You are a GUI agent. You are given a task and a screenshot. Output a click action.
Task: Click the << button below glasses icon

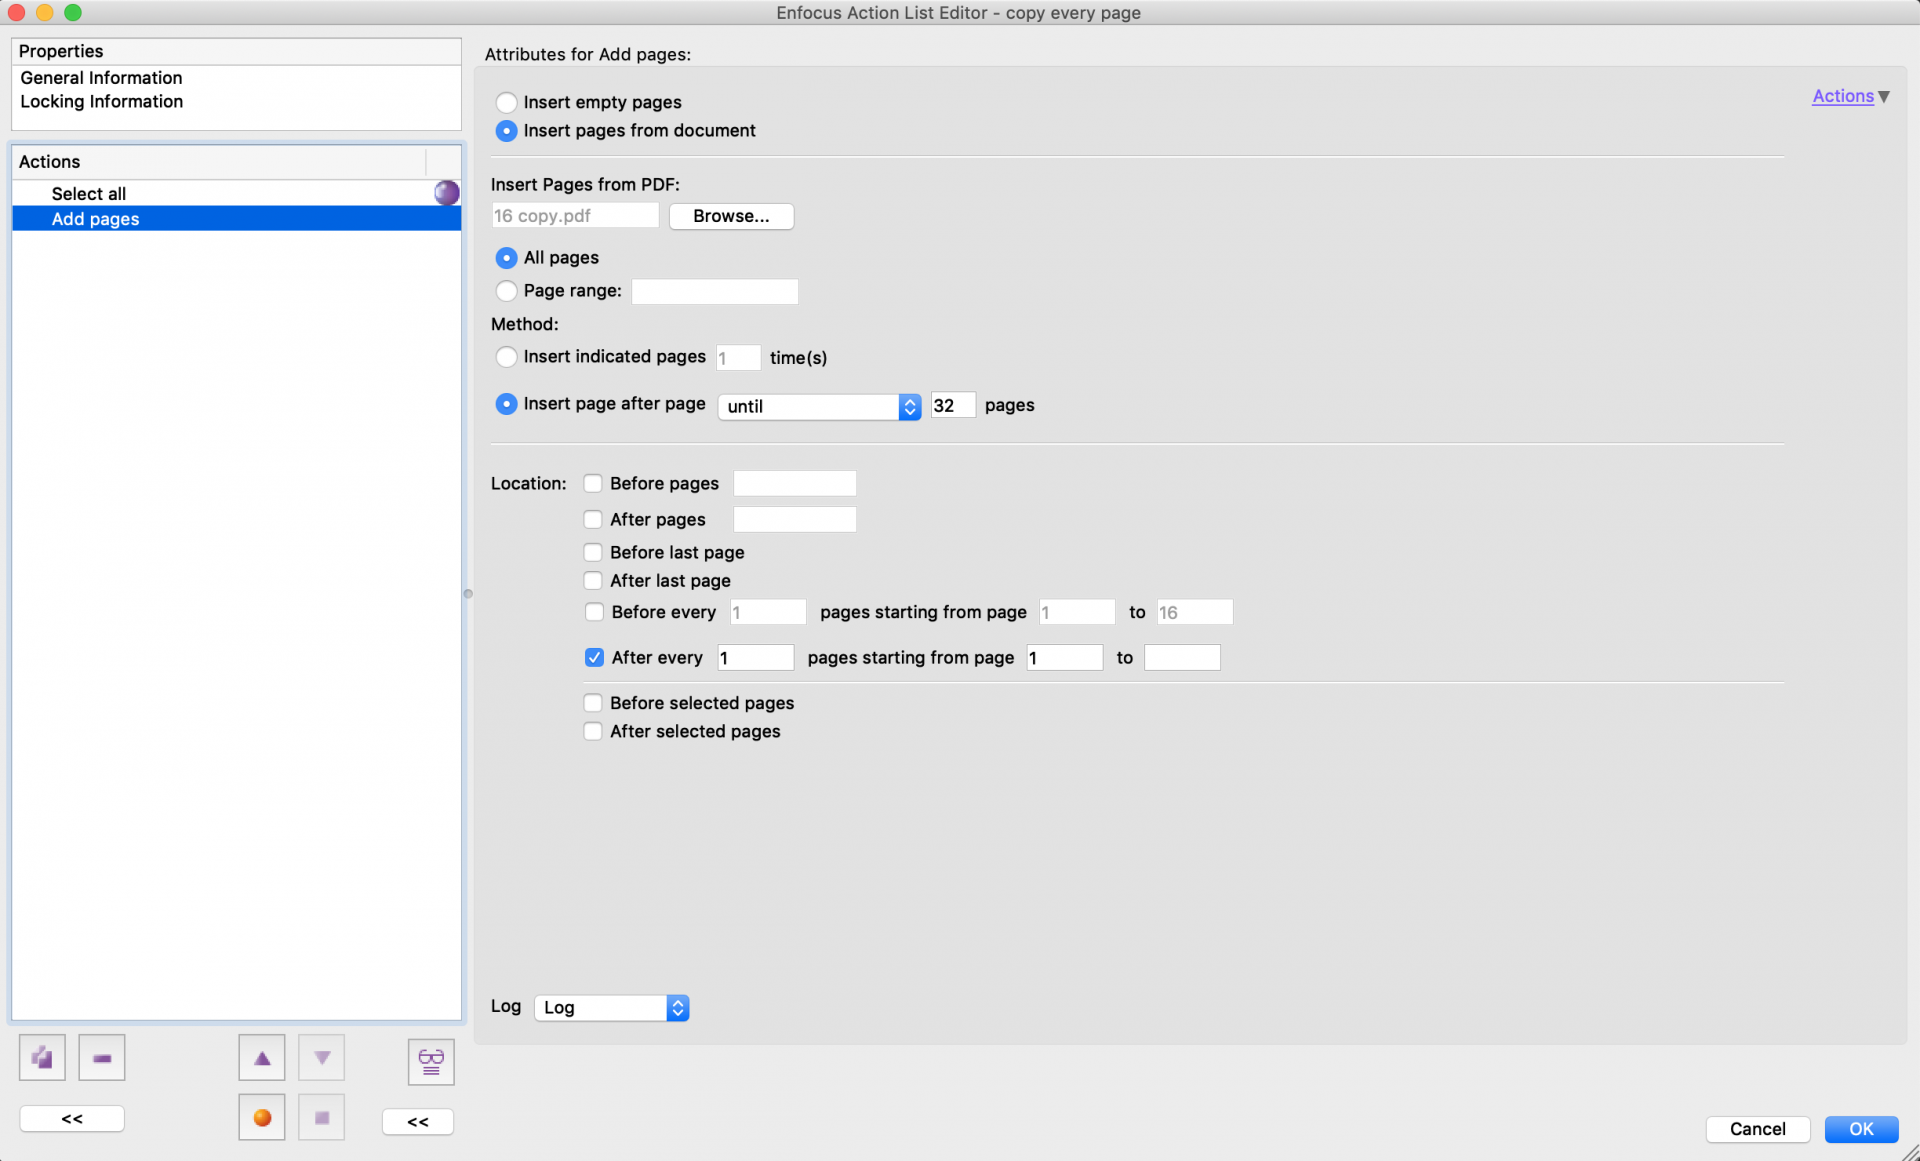coord(418,1122)
